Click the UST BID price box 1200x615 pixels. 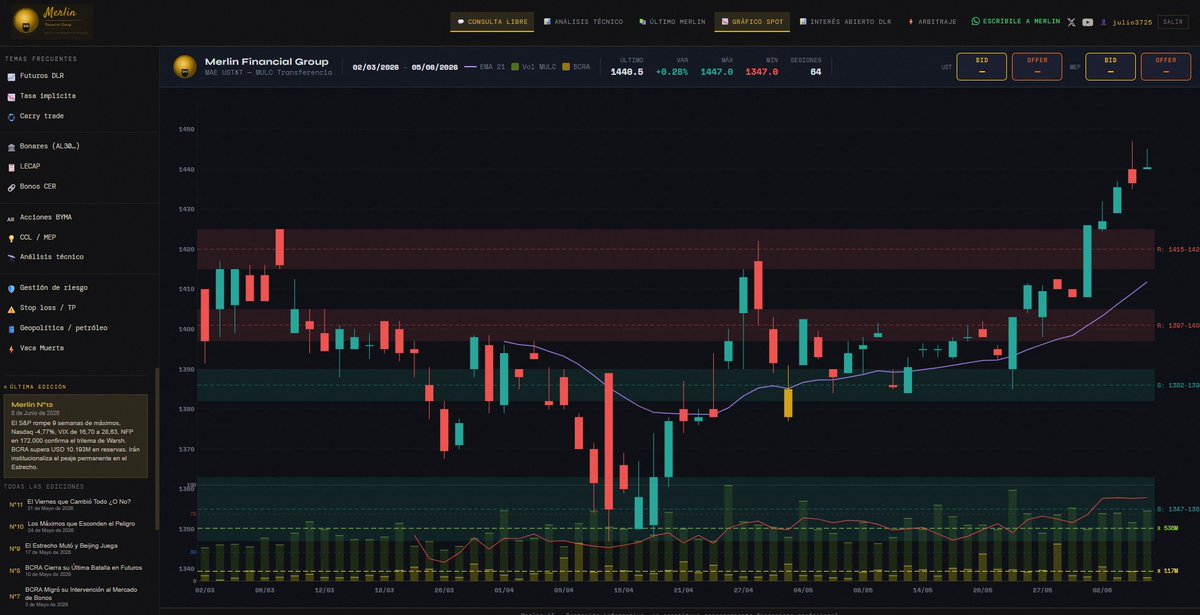(x=982, y=67)
